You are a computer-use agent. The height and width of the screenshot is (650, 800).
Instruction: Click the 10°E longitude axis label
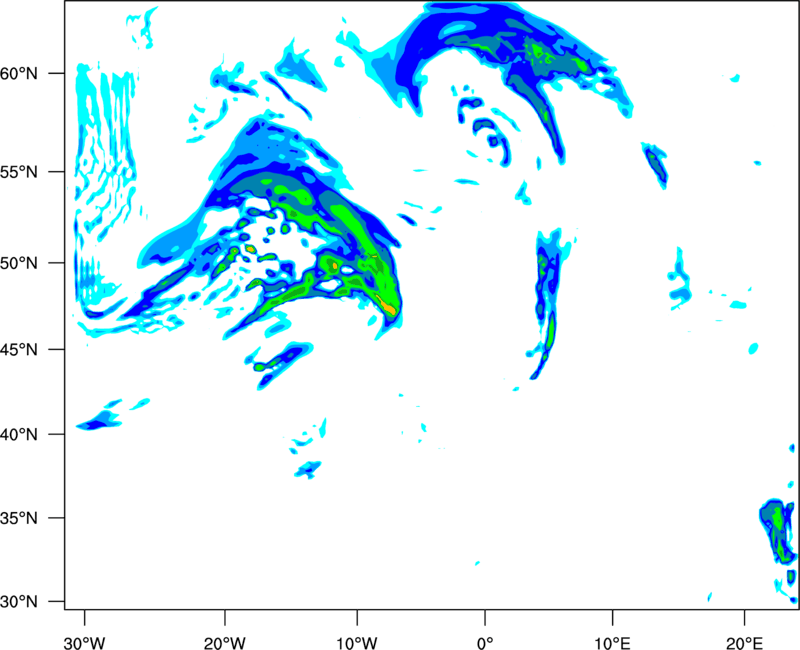click(612, 643)
